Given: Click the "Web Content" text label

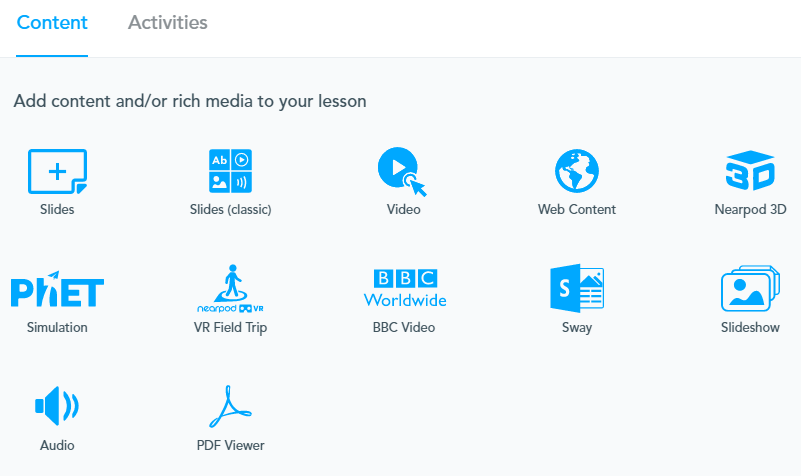Looking at the screenshot, I should point(577,210).
